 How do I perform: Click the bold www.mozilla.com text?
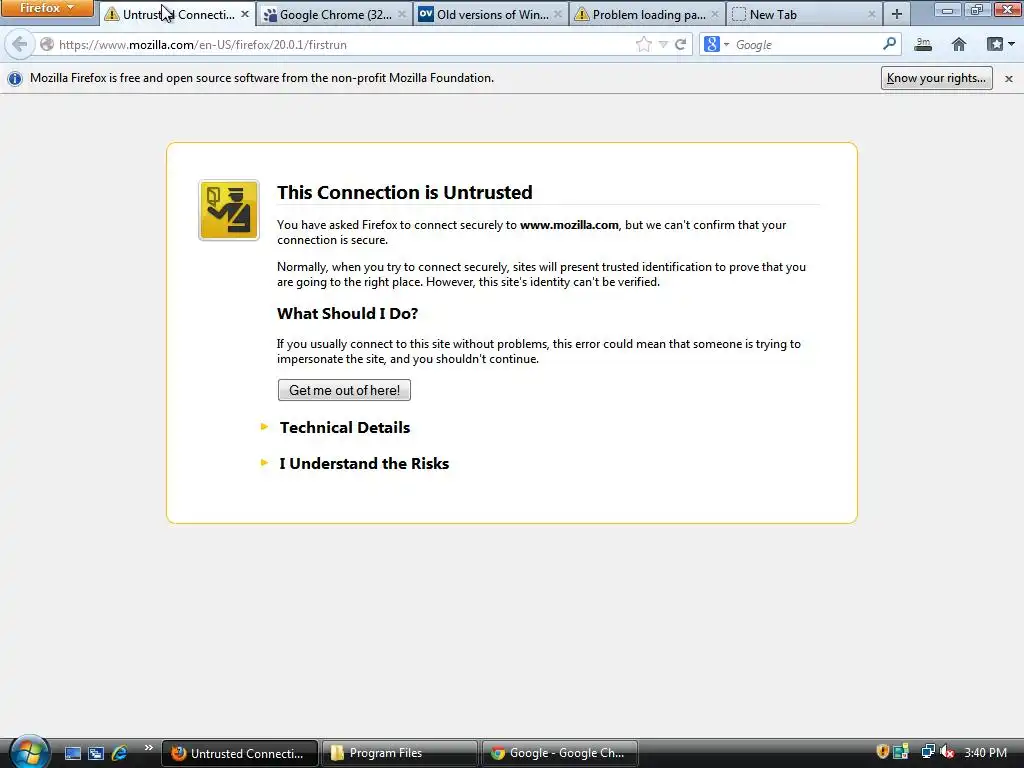tap(569, 225)
